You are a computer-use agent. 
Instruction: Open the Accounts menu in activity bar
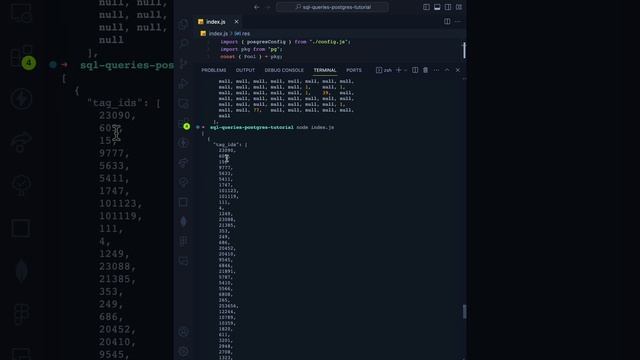(x=184, y=331)
